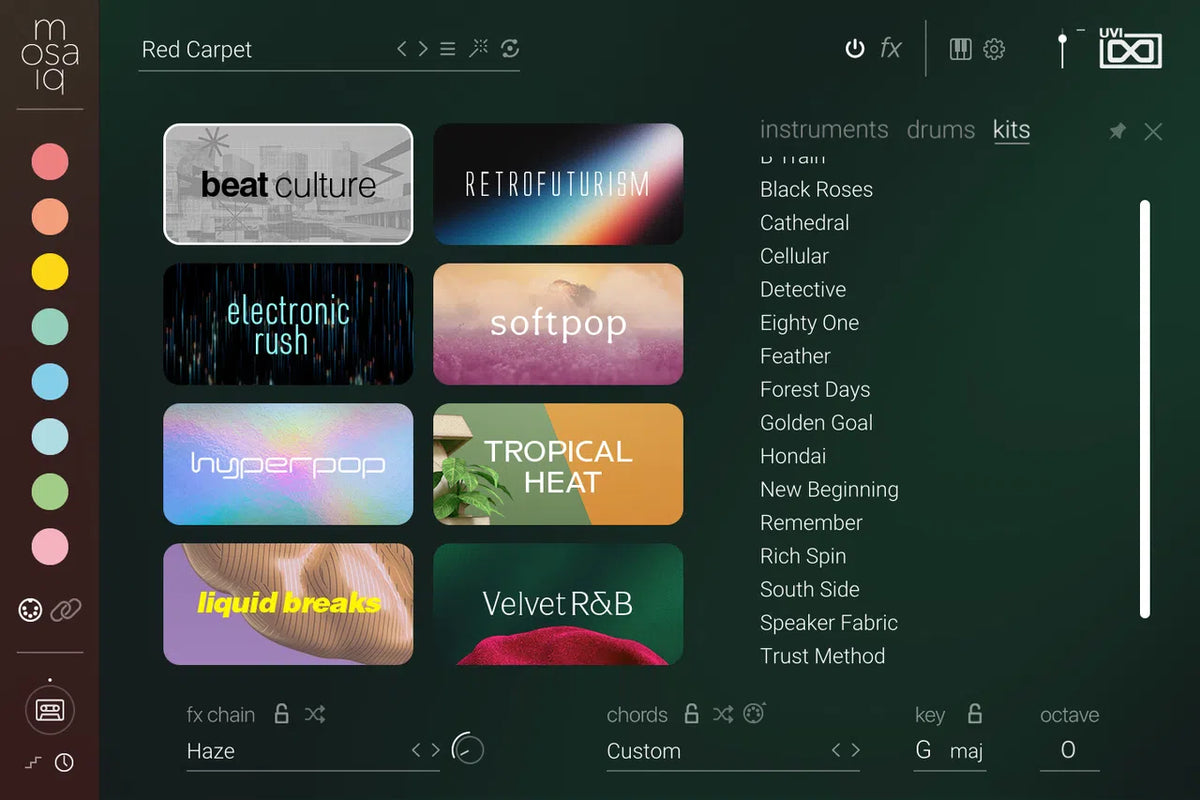Image resolution: width=1200 pixels, height=800 pixels.
Task: Shuffle the fx chain selection
Action: 315,714
